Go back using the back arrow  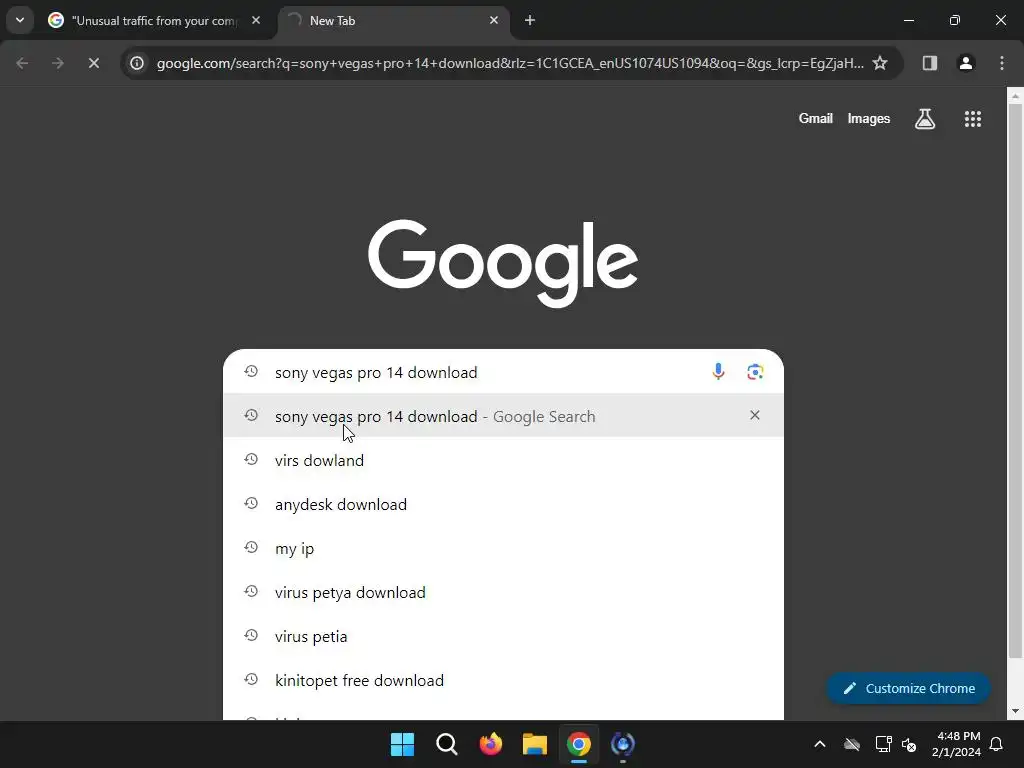[22, 63]
